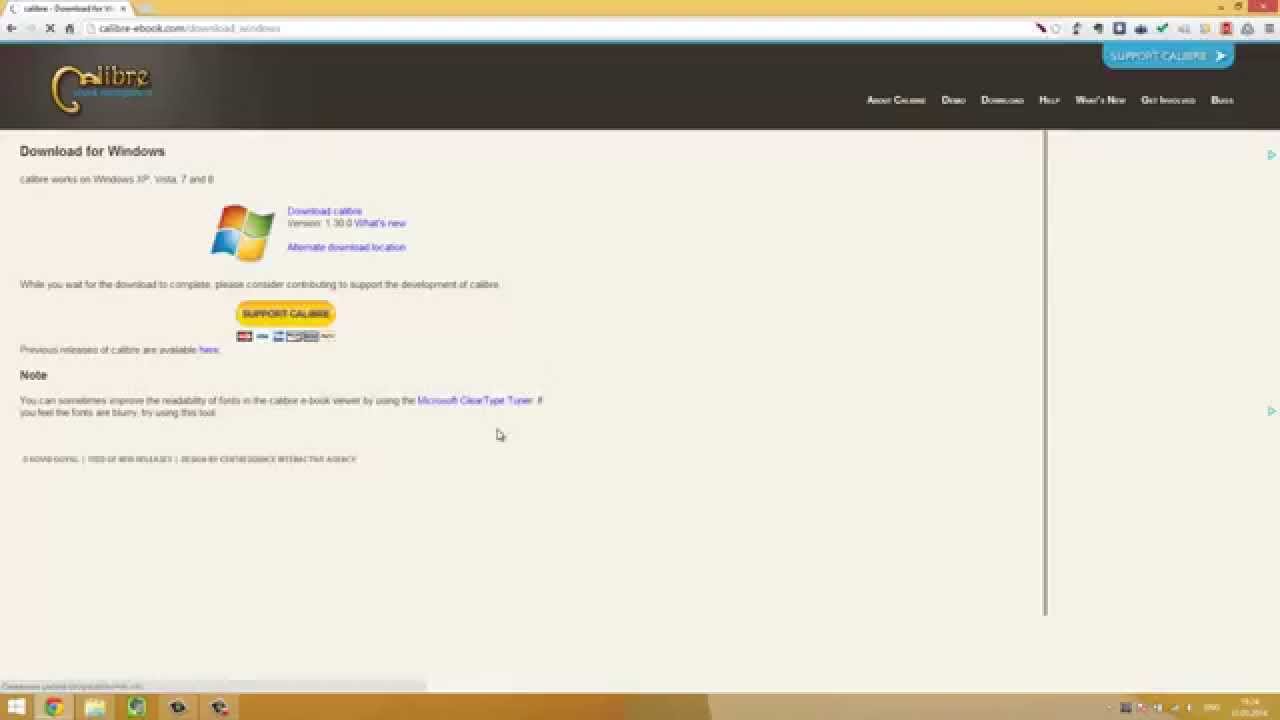This screenshot has width=1280, height=720.
Task: Click the Alternate download location link
Action: click(x=346, y=247)
